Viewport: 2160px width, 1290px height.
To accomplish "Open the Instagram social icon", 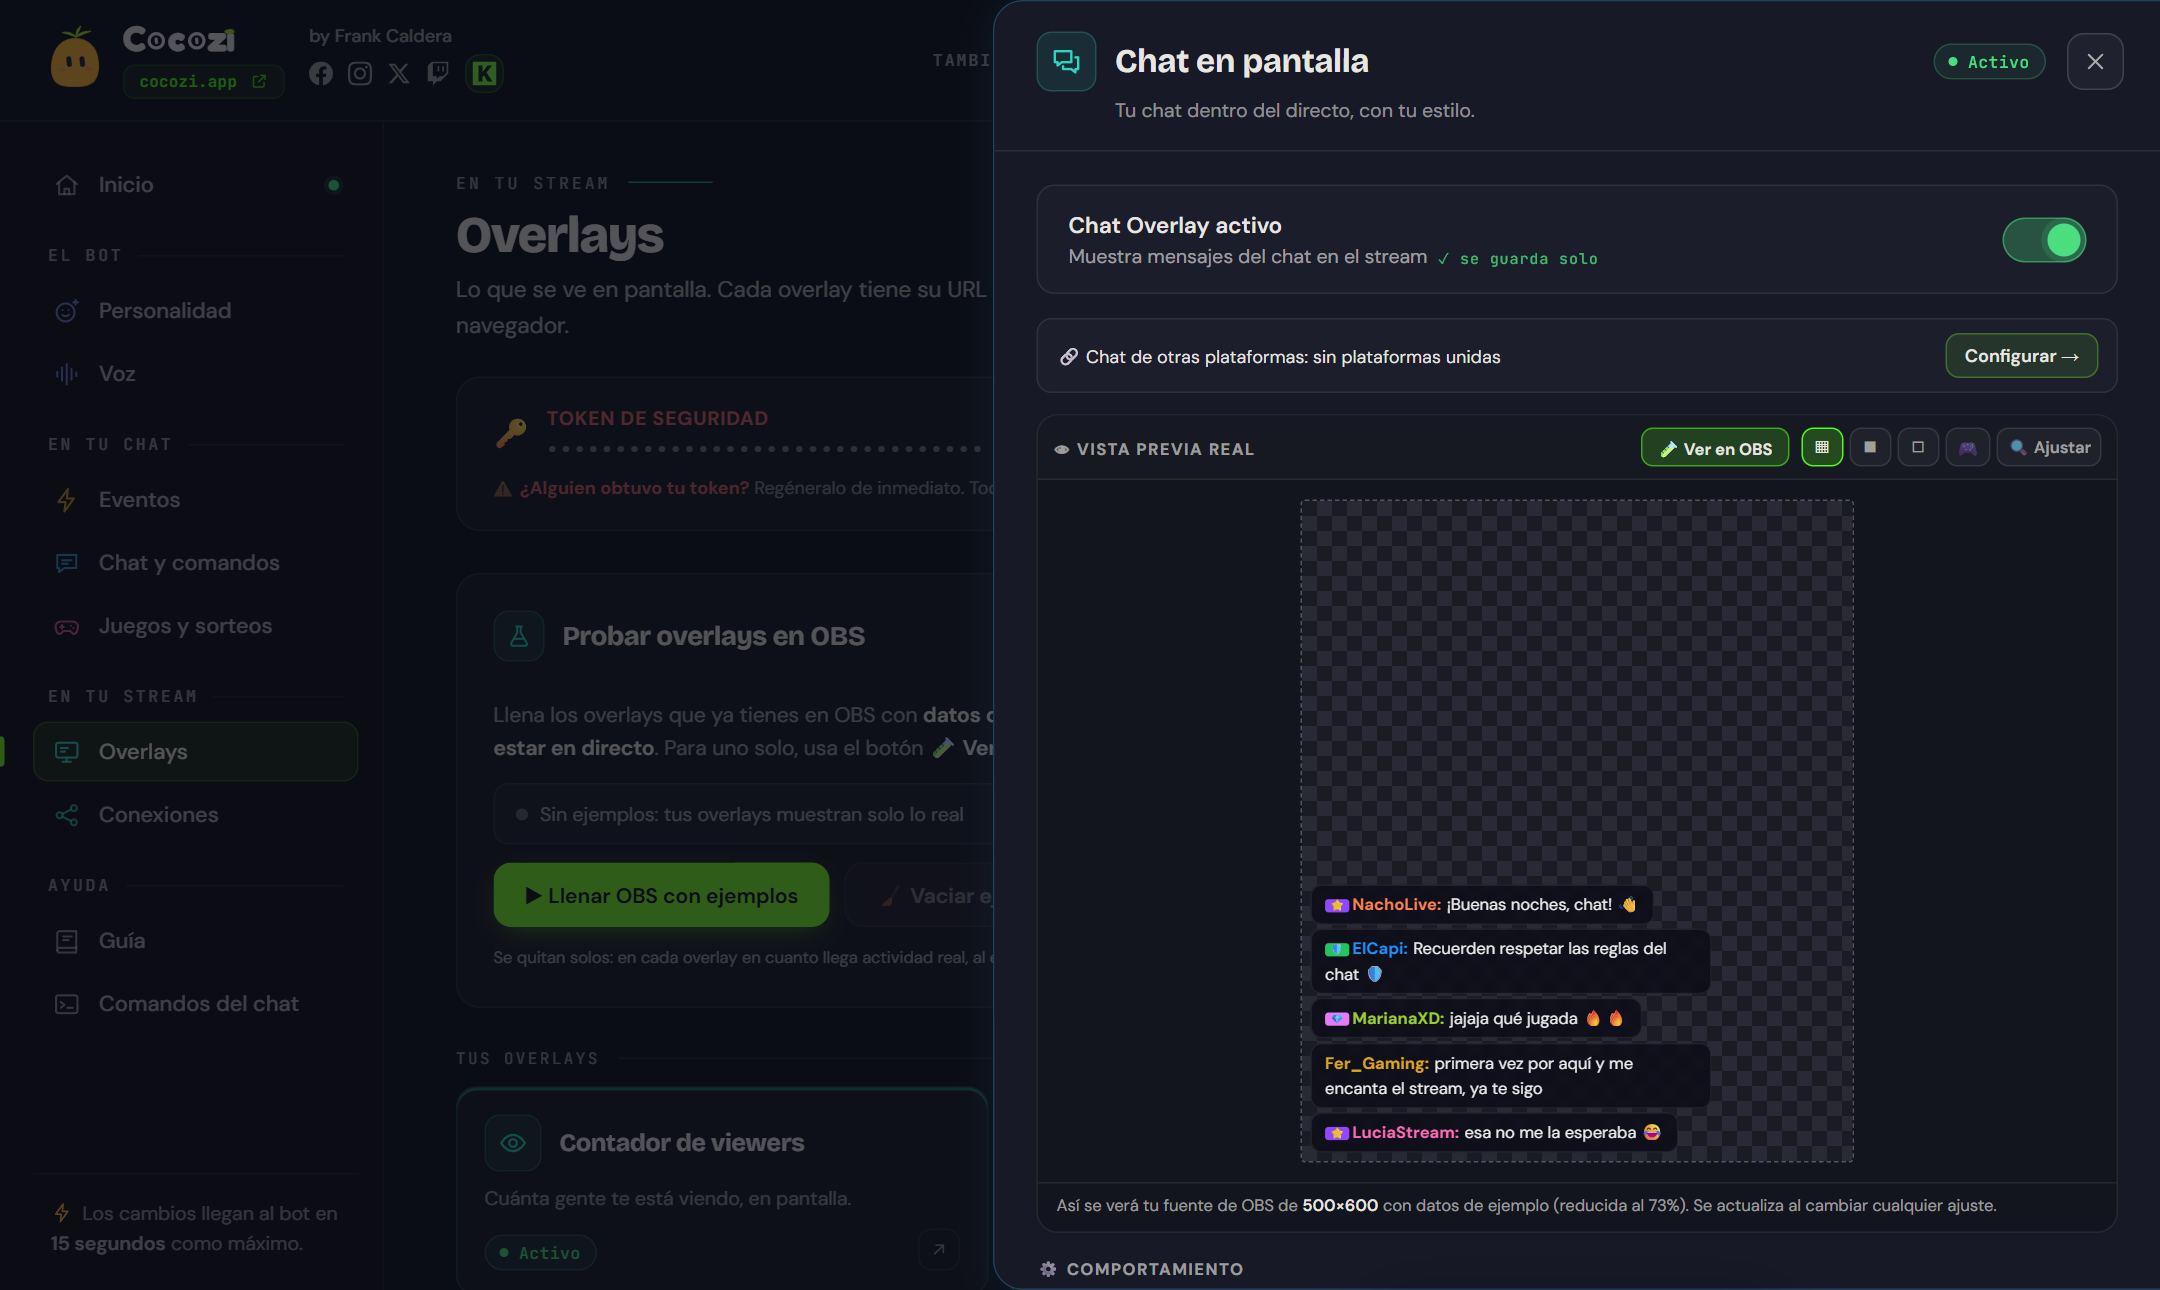I will (x=359, y=73).
